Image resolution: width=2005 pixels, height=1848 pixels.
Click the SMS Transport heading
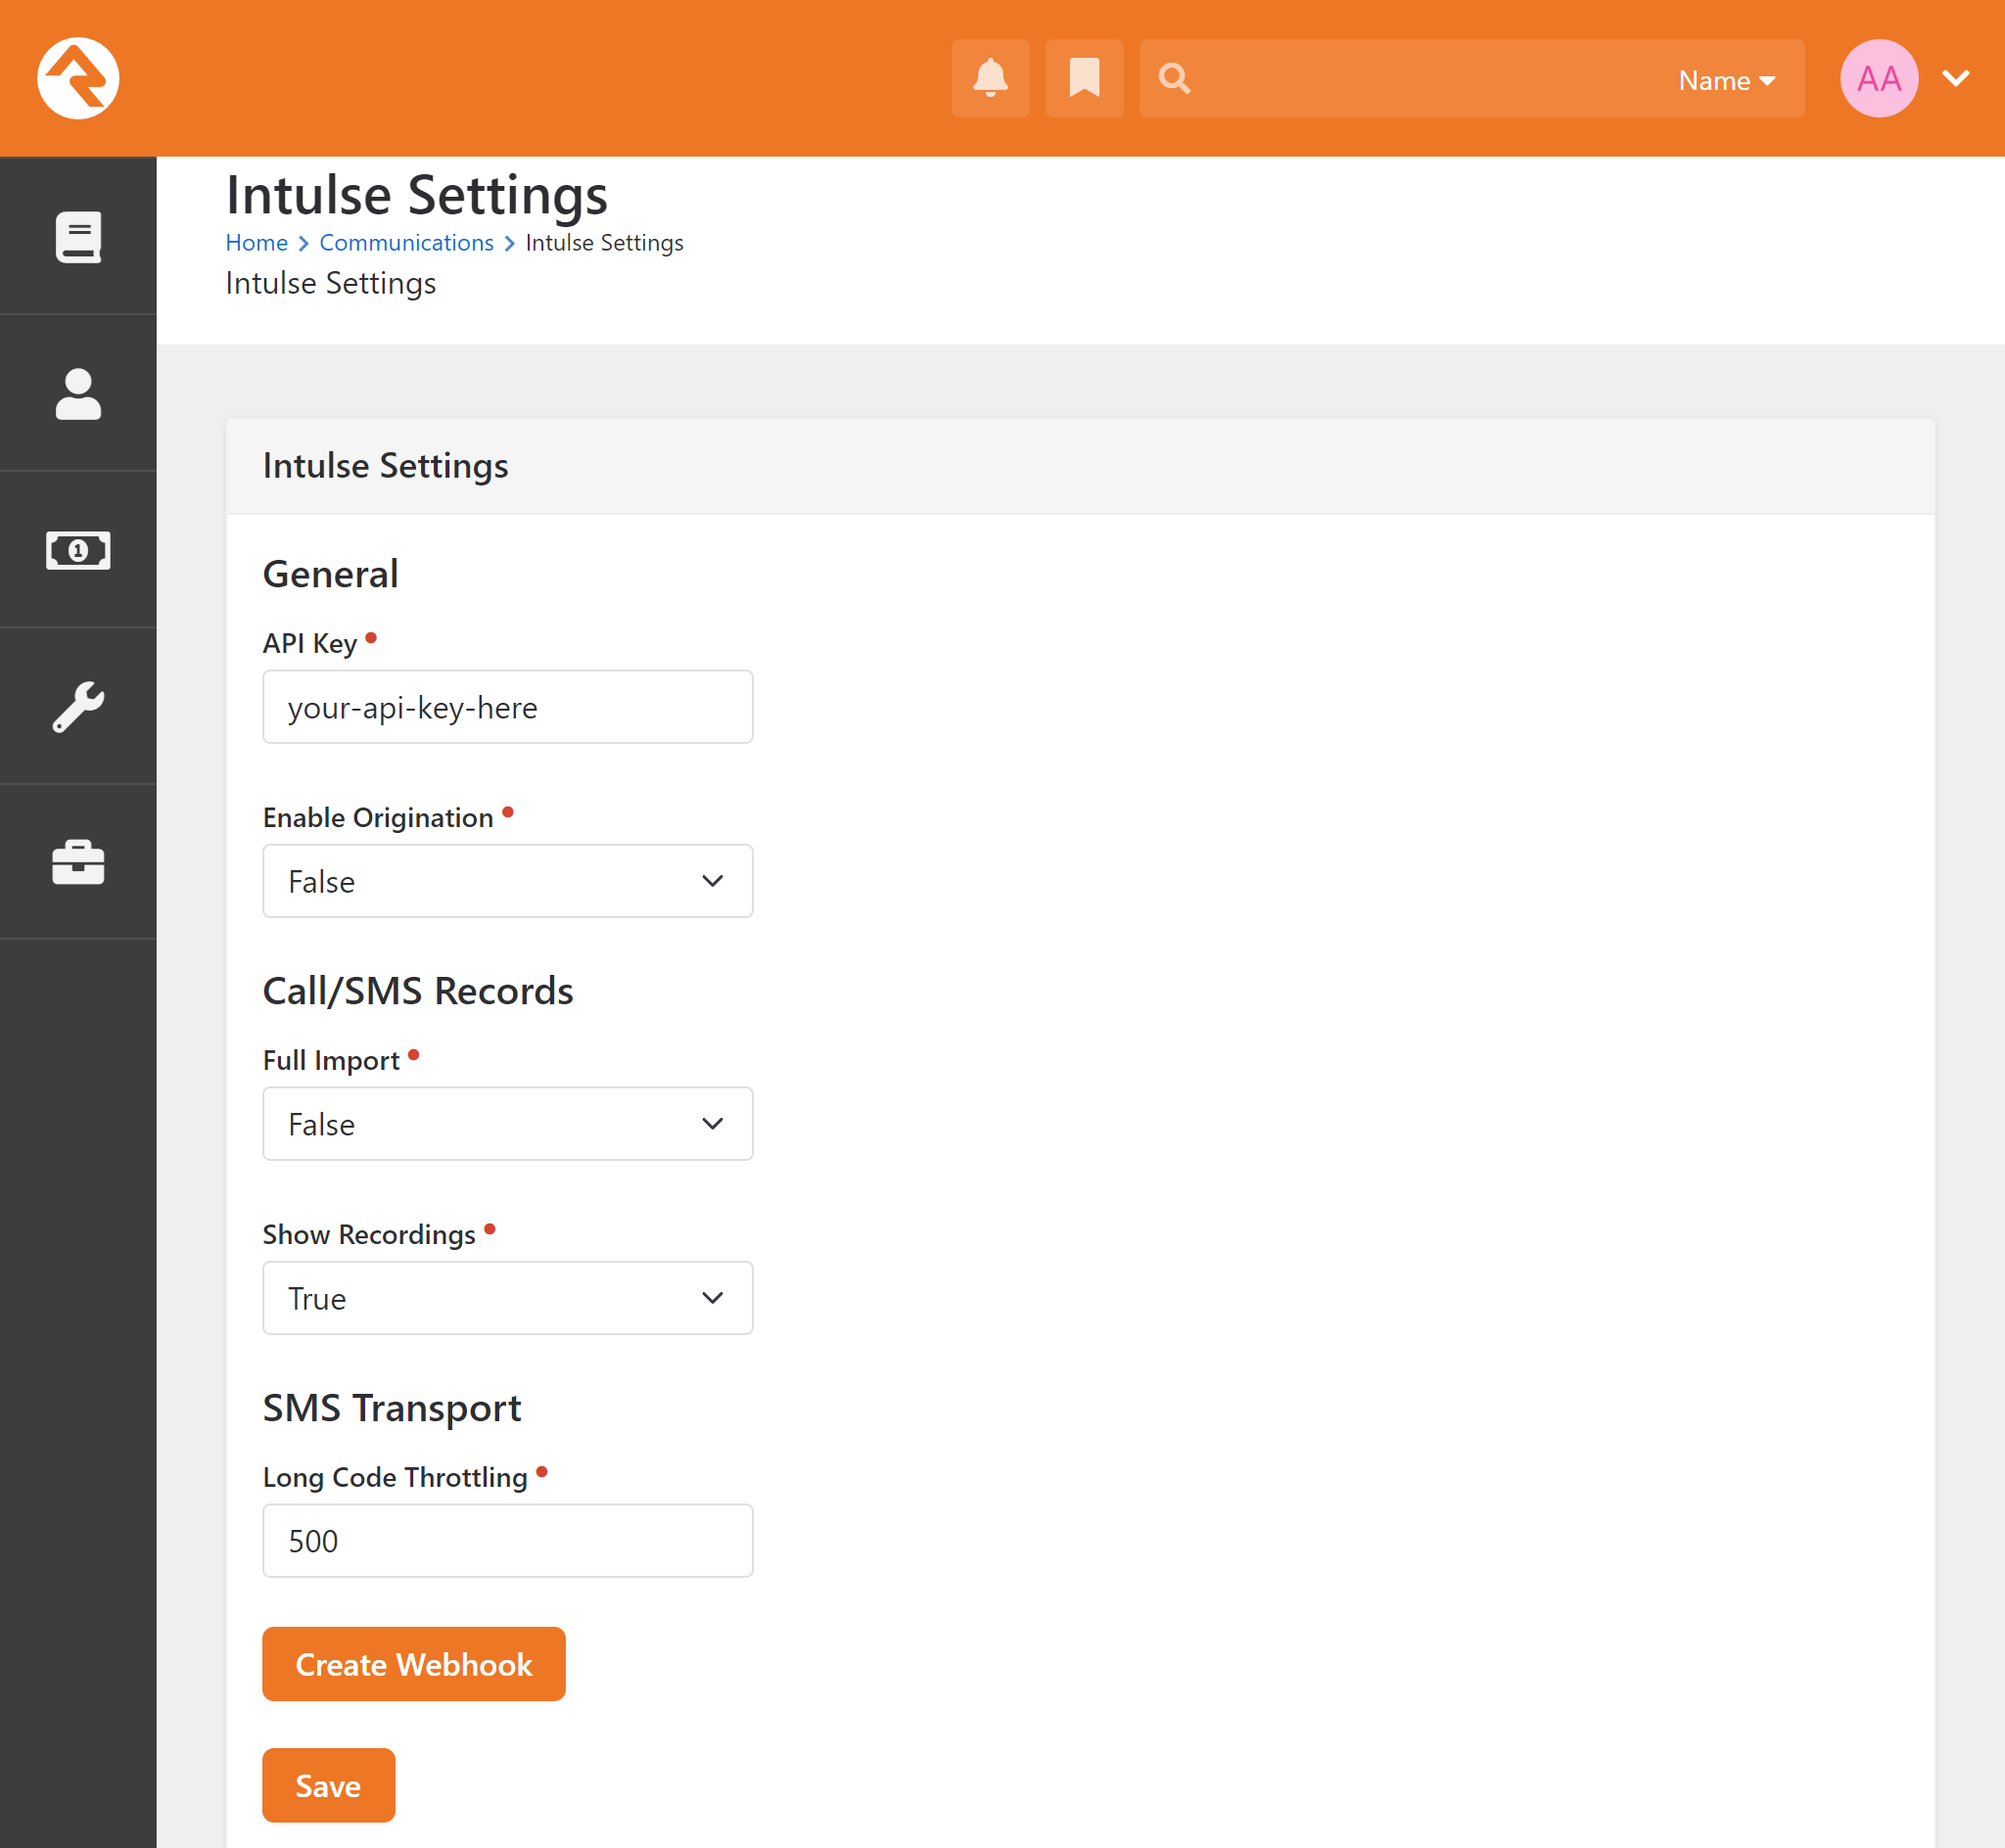point(392,1408)
